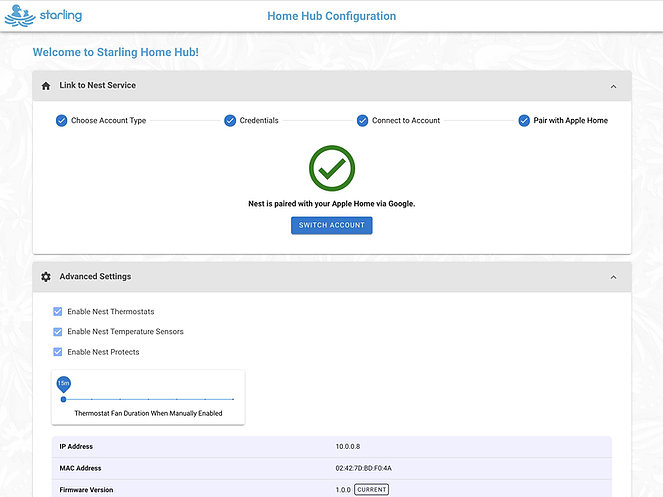Click the house icon beside Link to Nest Service

[46, 86]
